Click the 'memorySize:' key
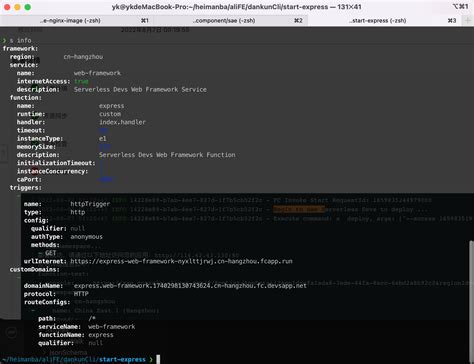Viewport: 474px width, 364px height. (36, 147)
